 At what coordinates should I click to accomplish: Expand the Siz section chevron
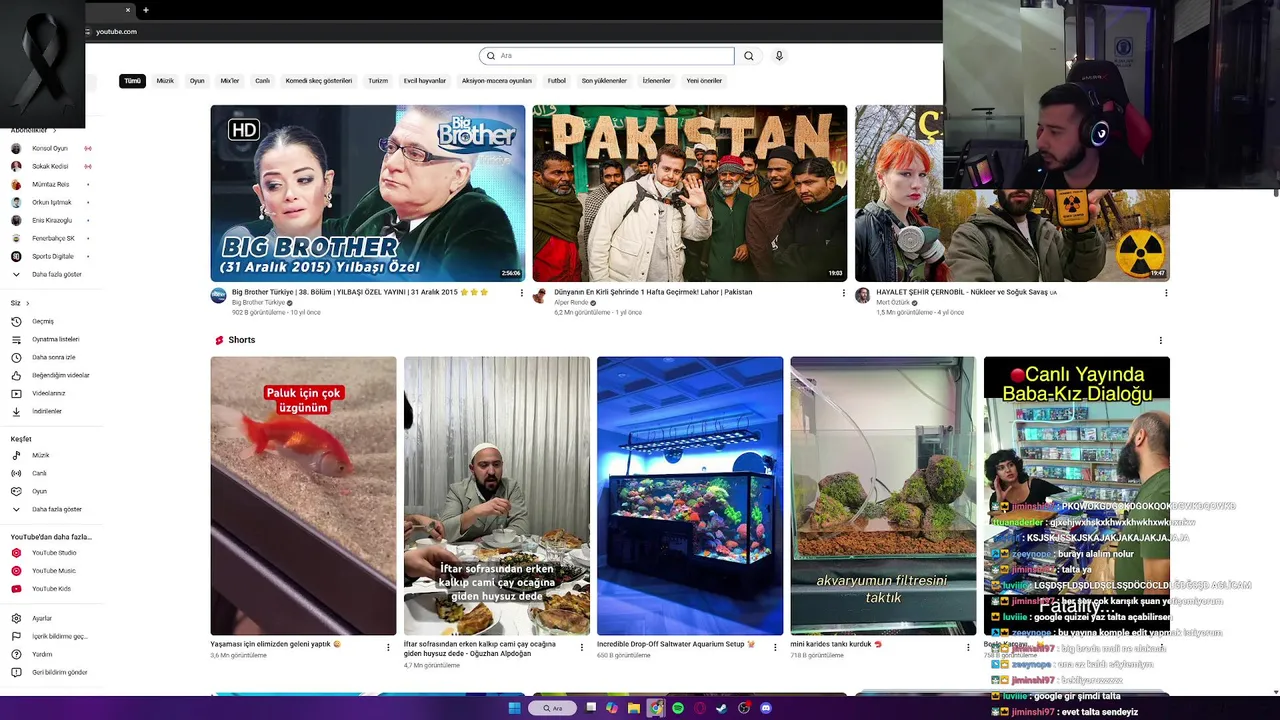pyautogui.click(x=27, y=303)
